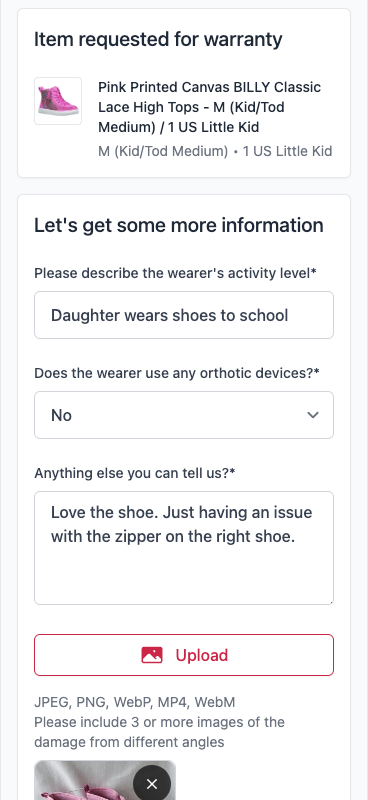The image size is (368, 800).
Task: Click the Anything else you can tell us label
Action: pos(135,473)
